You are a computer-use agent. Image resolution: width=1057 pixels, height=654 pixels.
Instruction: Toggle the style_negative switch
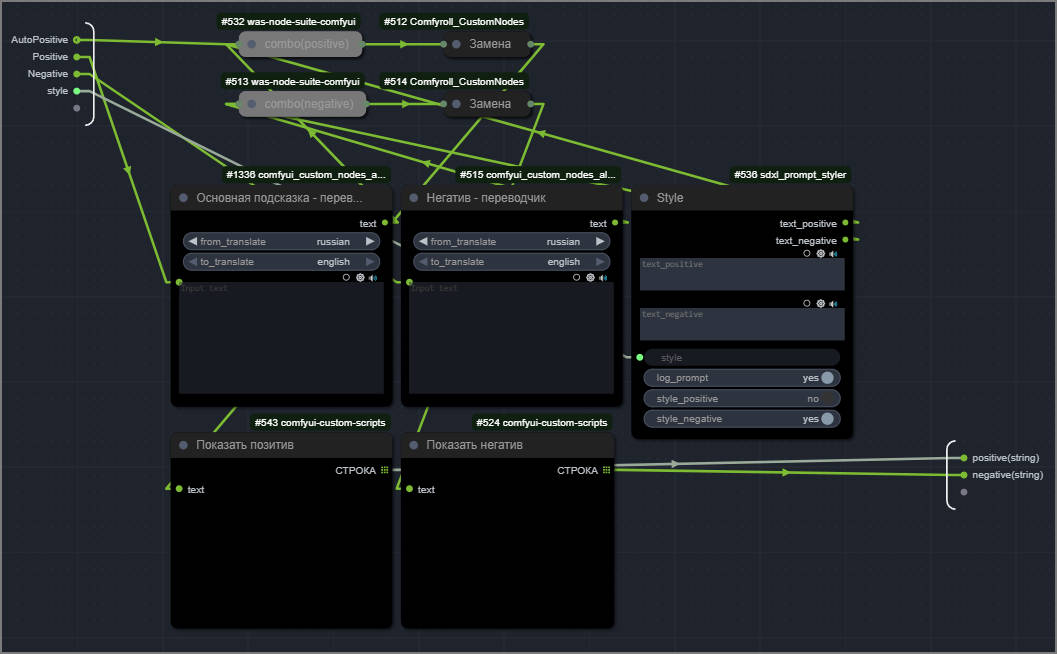(x=826, y=419)
